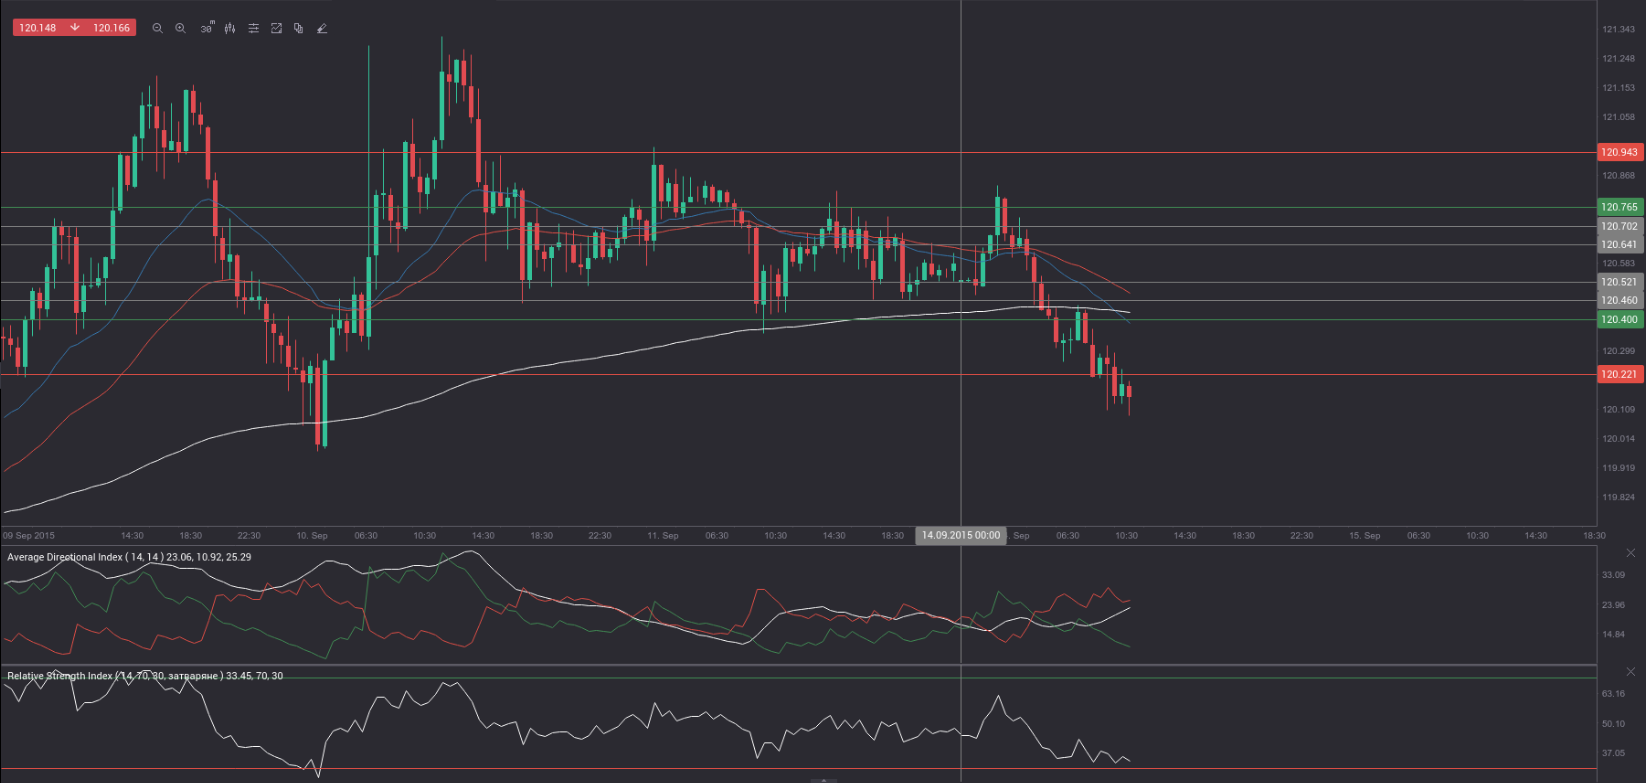Viewport: 1646px width, 783px height.
Task: Click the zoom out magnifier icon
Action: point(157,29)
